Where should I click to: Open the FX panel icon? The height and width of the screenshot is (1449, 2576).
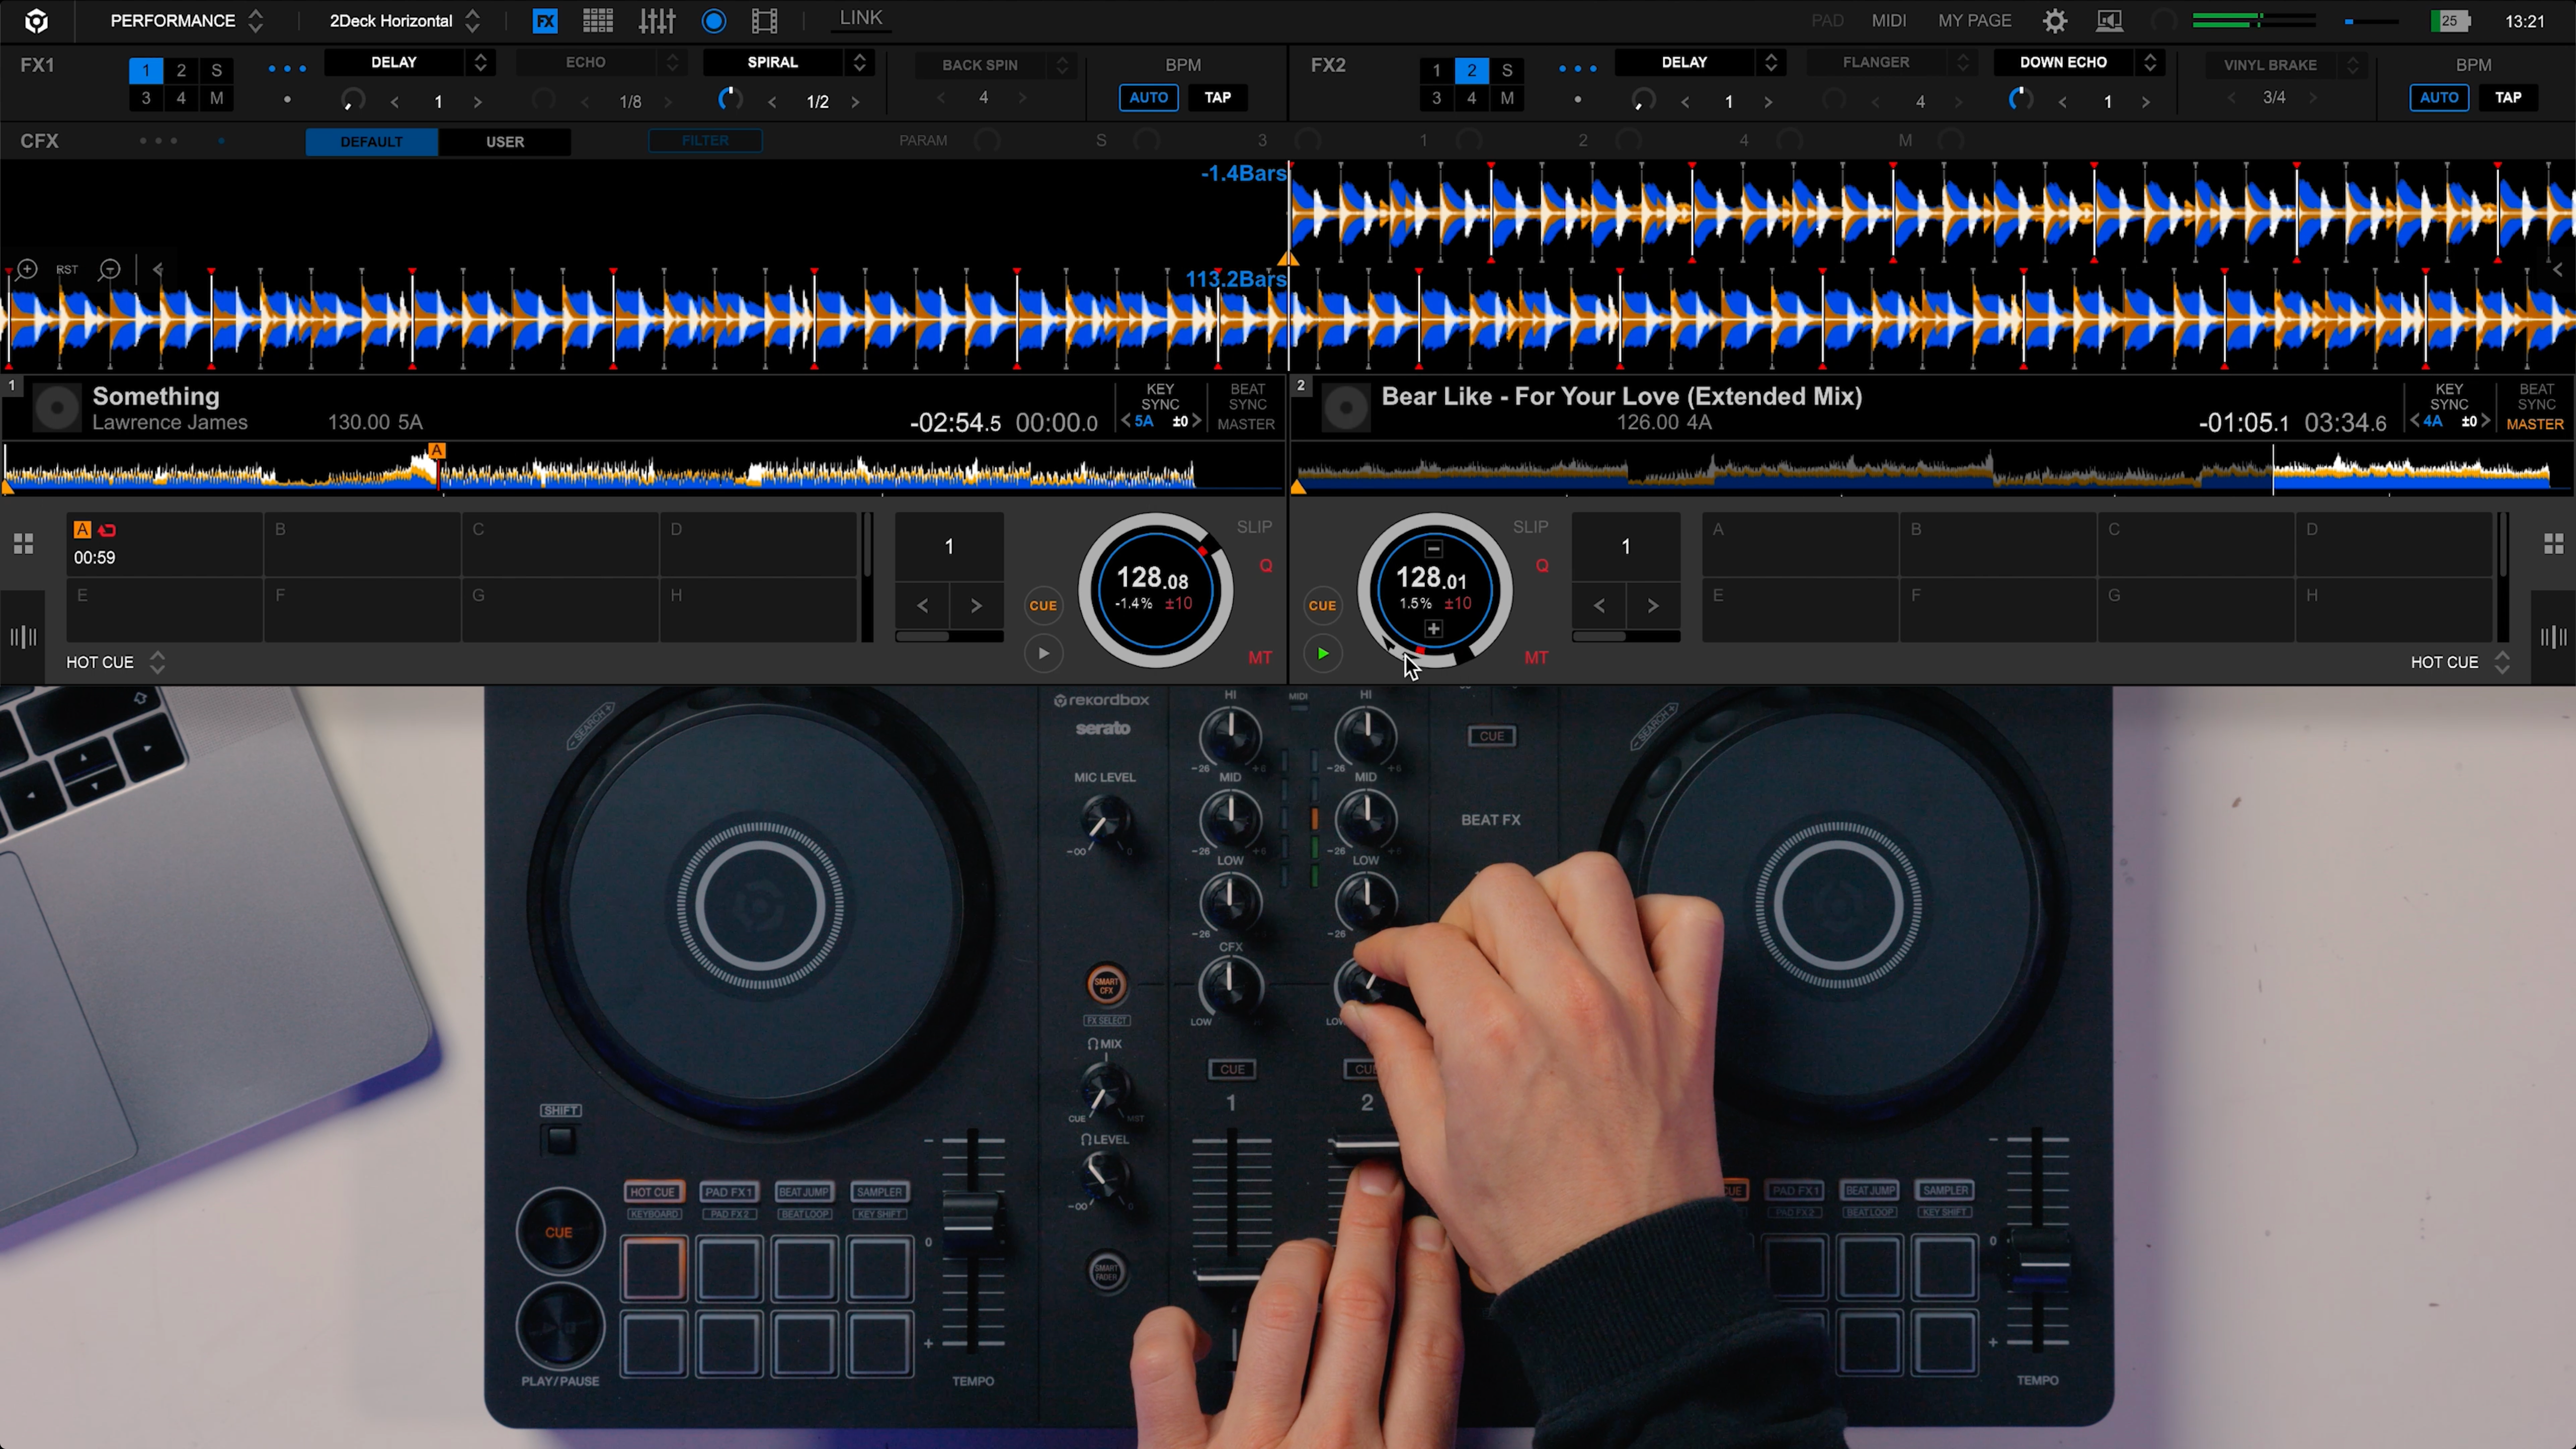pyautogui.click(x=545, y=20)
